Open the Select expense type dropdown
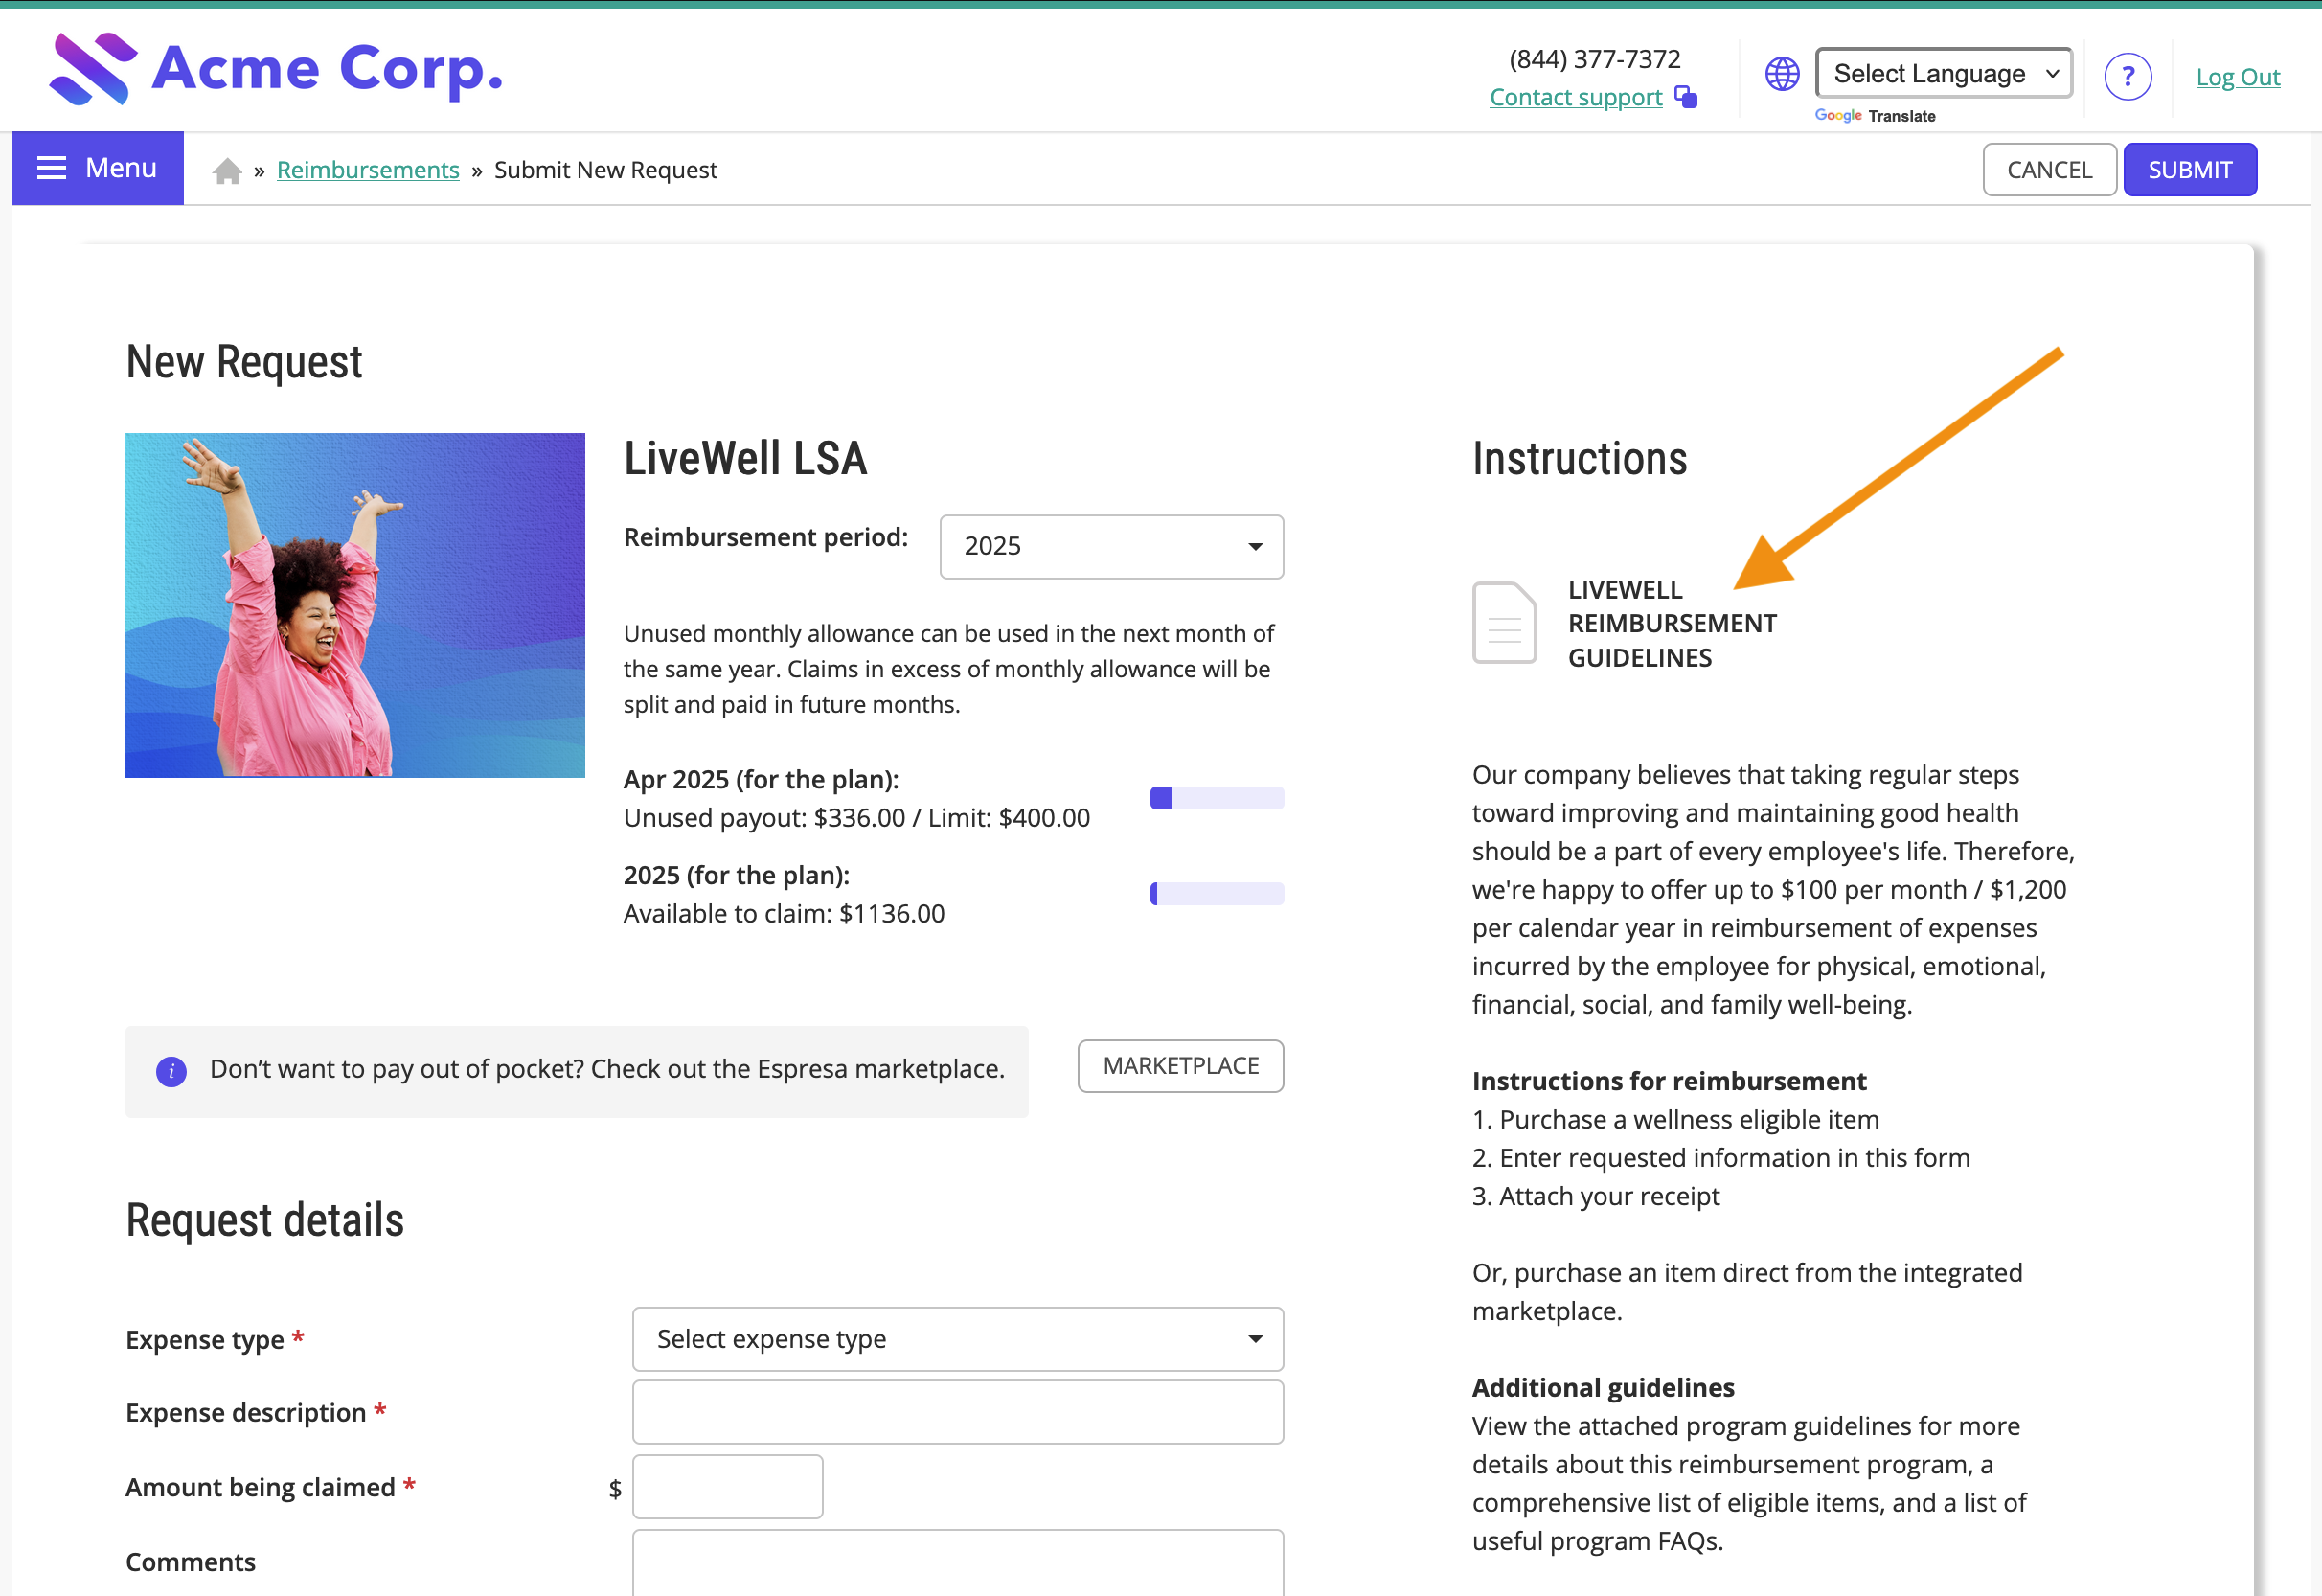Screen dimensions: 2322x1596 pos(957,1339)
